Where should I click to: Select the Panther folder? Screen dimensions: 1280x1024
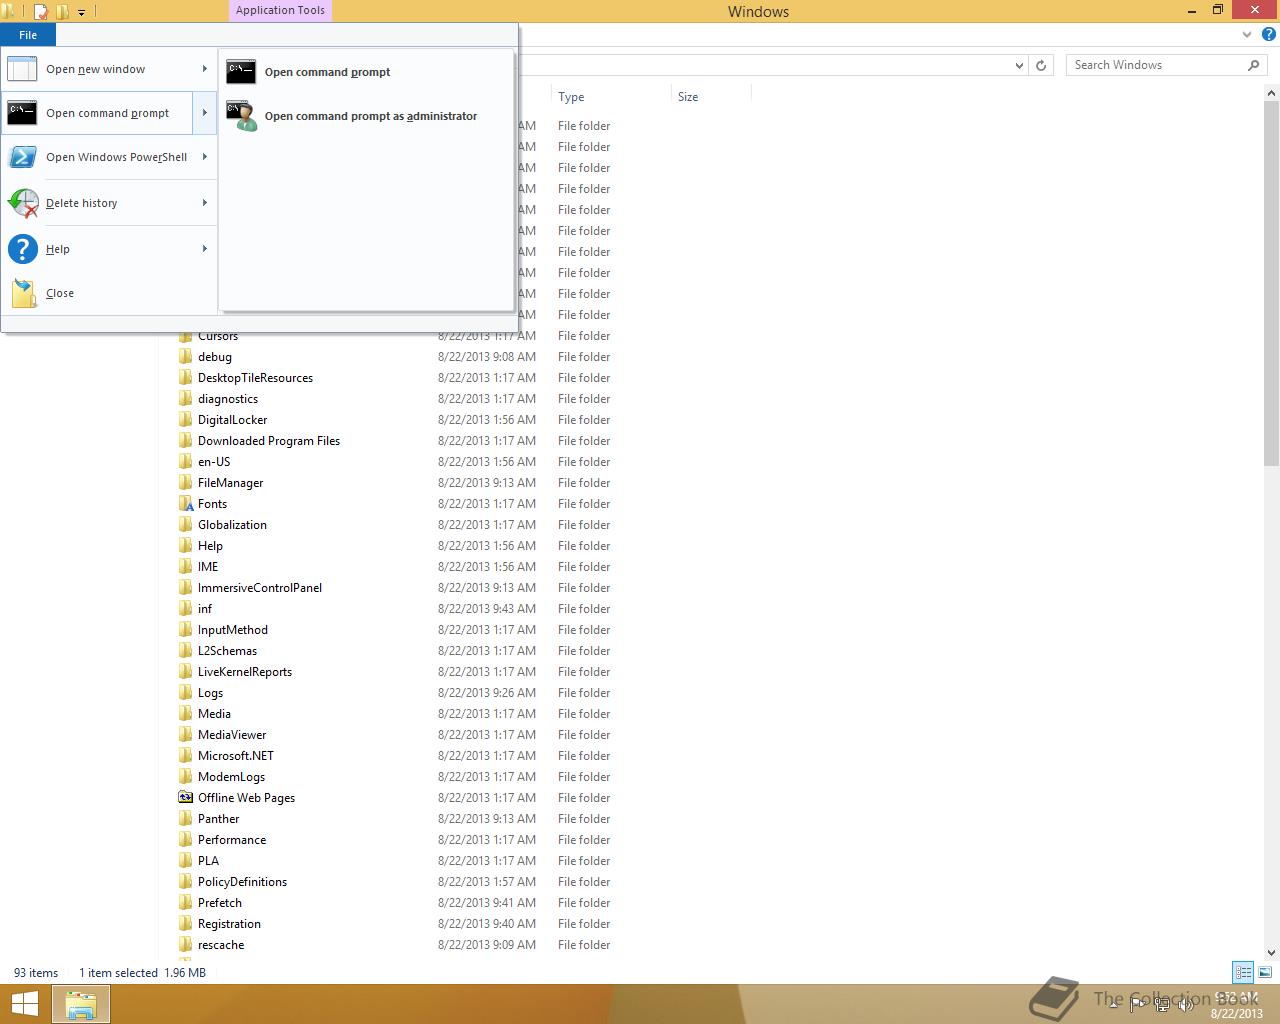(218, 819)
